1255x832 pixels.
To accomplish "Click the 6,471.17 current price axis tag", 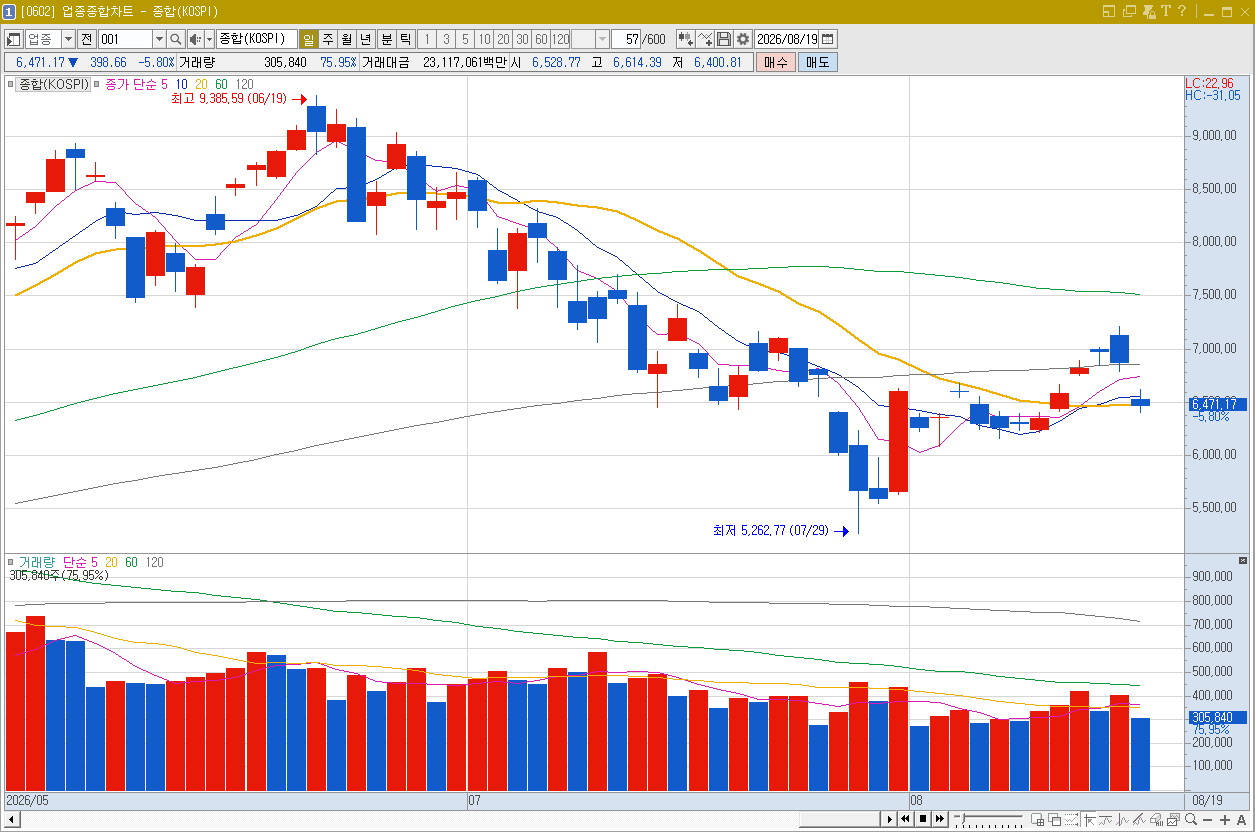I will tap(1218, 404).
